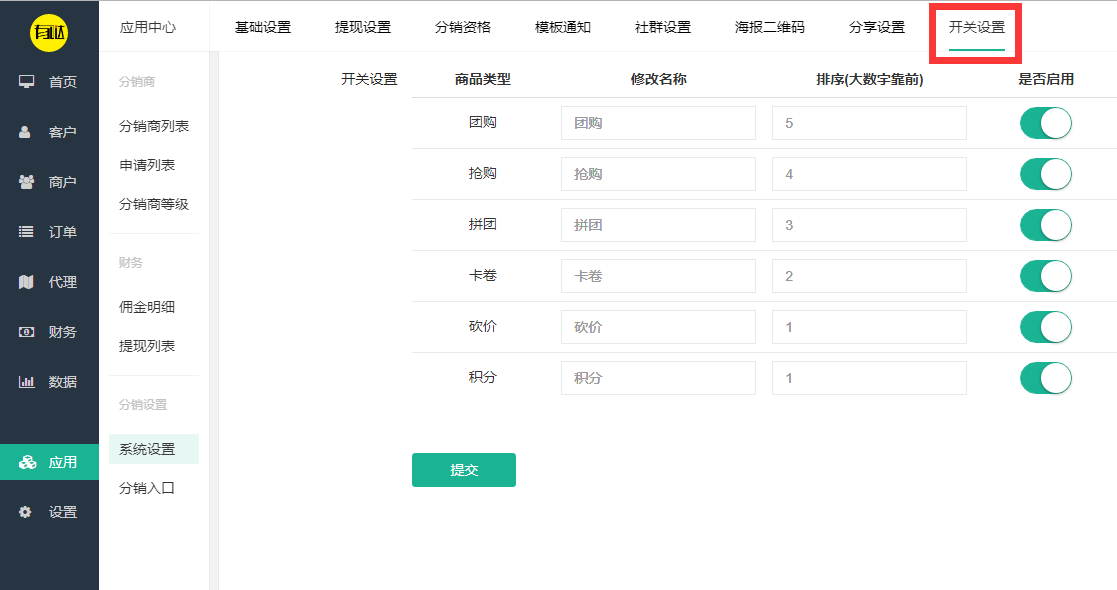Viewport: 1117px width, 590px height.
Task: Select 系统设置 in the submenu
Action: (x=154, y=449)
